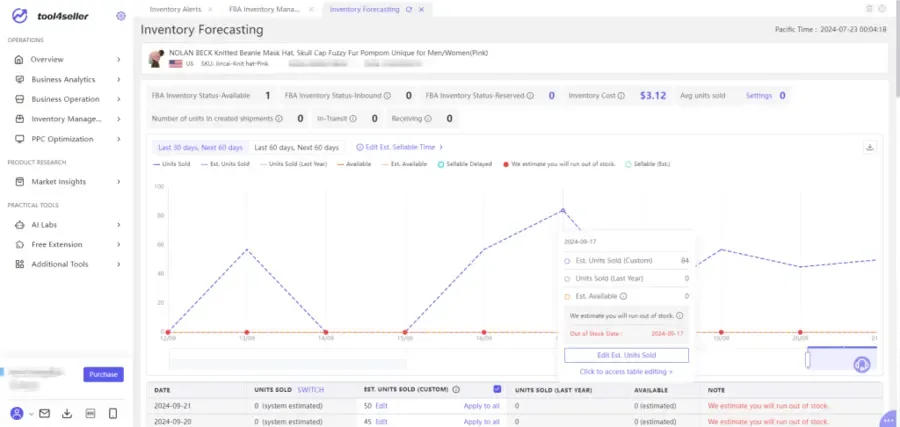Expand the Inventory Management chevron

tap(119, 119)
